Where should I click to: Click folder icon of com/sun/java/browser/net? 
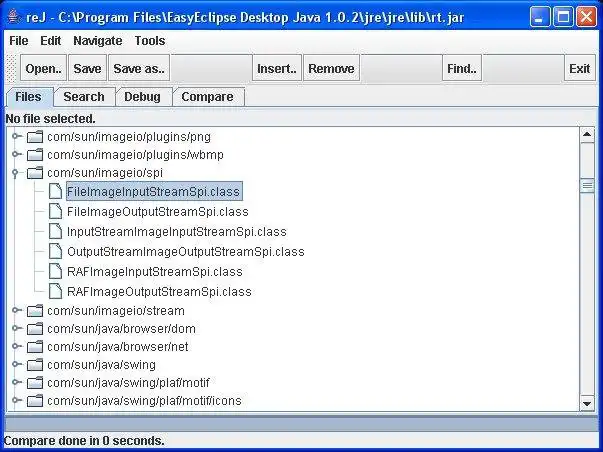click(35, 347)
